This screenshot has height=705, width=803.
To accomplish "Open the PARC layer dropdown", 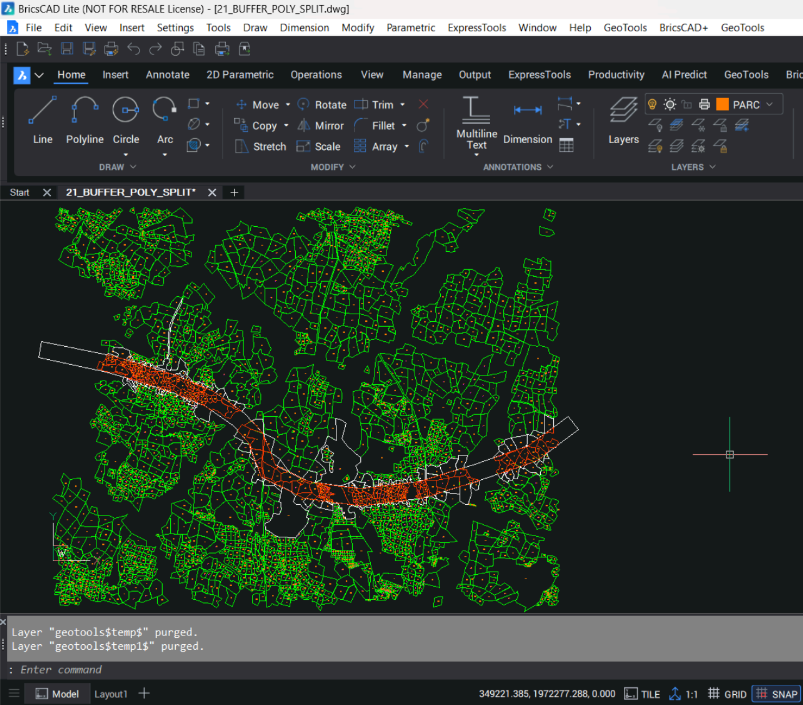I will [x=770, y=104].
